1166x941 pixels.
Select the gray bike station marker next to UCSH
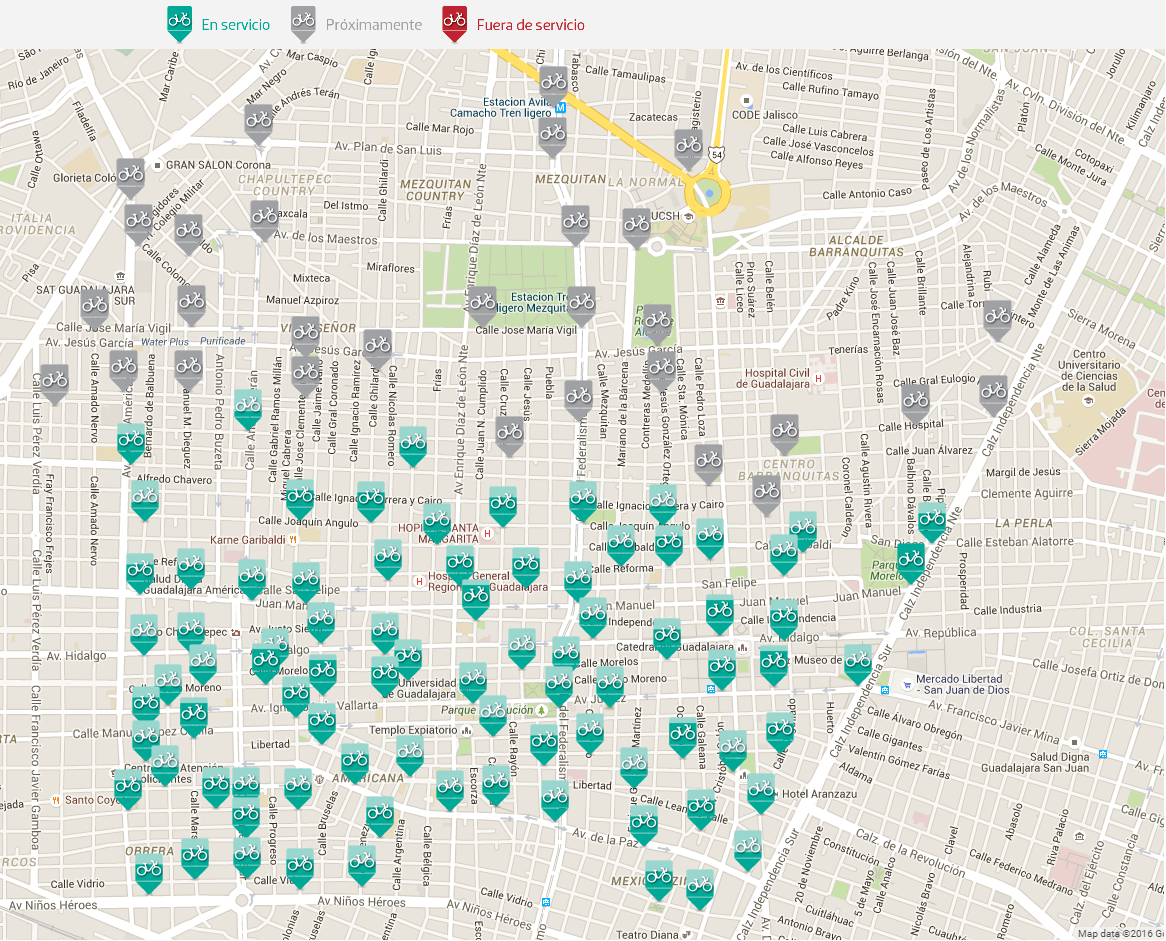637,225
